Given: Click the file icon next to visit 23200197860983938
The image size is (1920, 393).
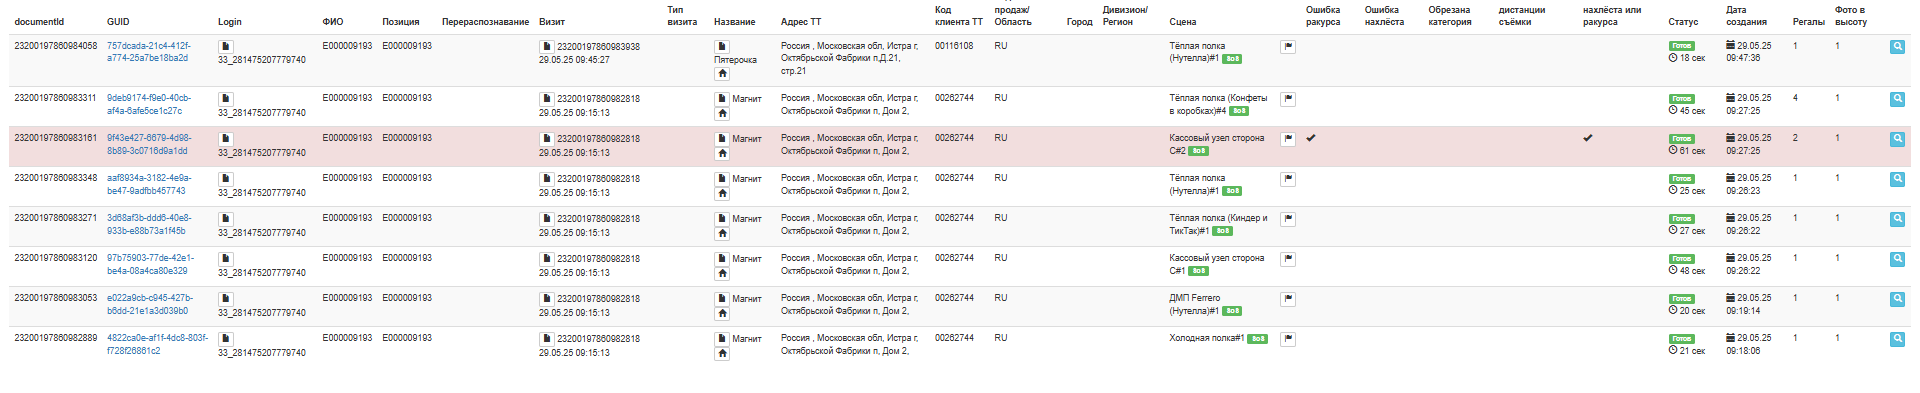Looking at the screenshot, I should [546, 46].
